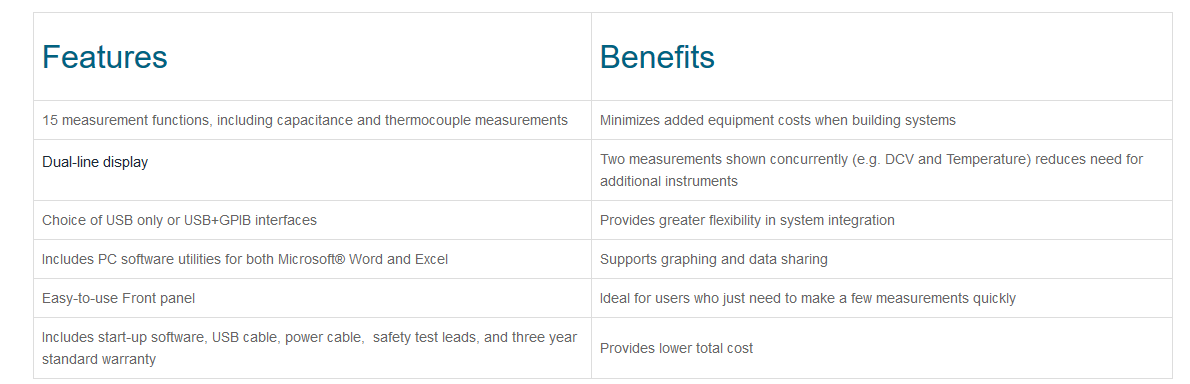Click the Benefits column heading

click(657, 57)
